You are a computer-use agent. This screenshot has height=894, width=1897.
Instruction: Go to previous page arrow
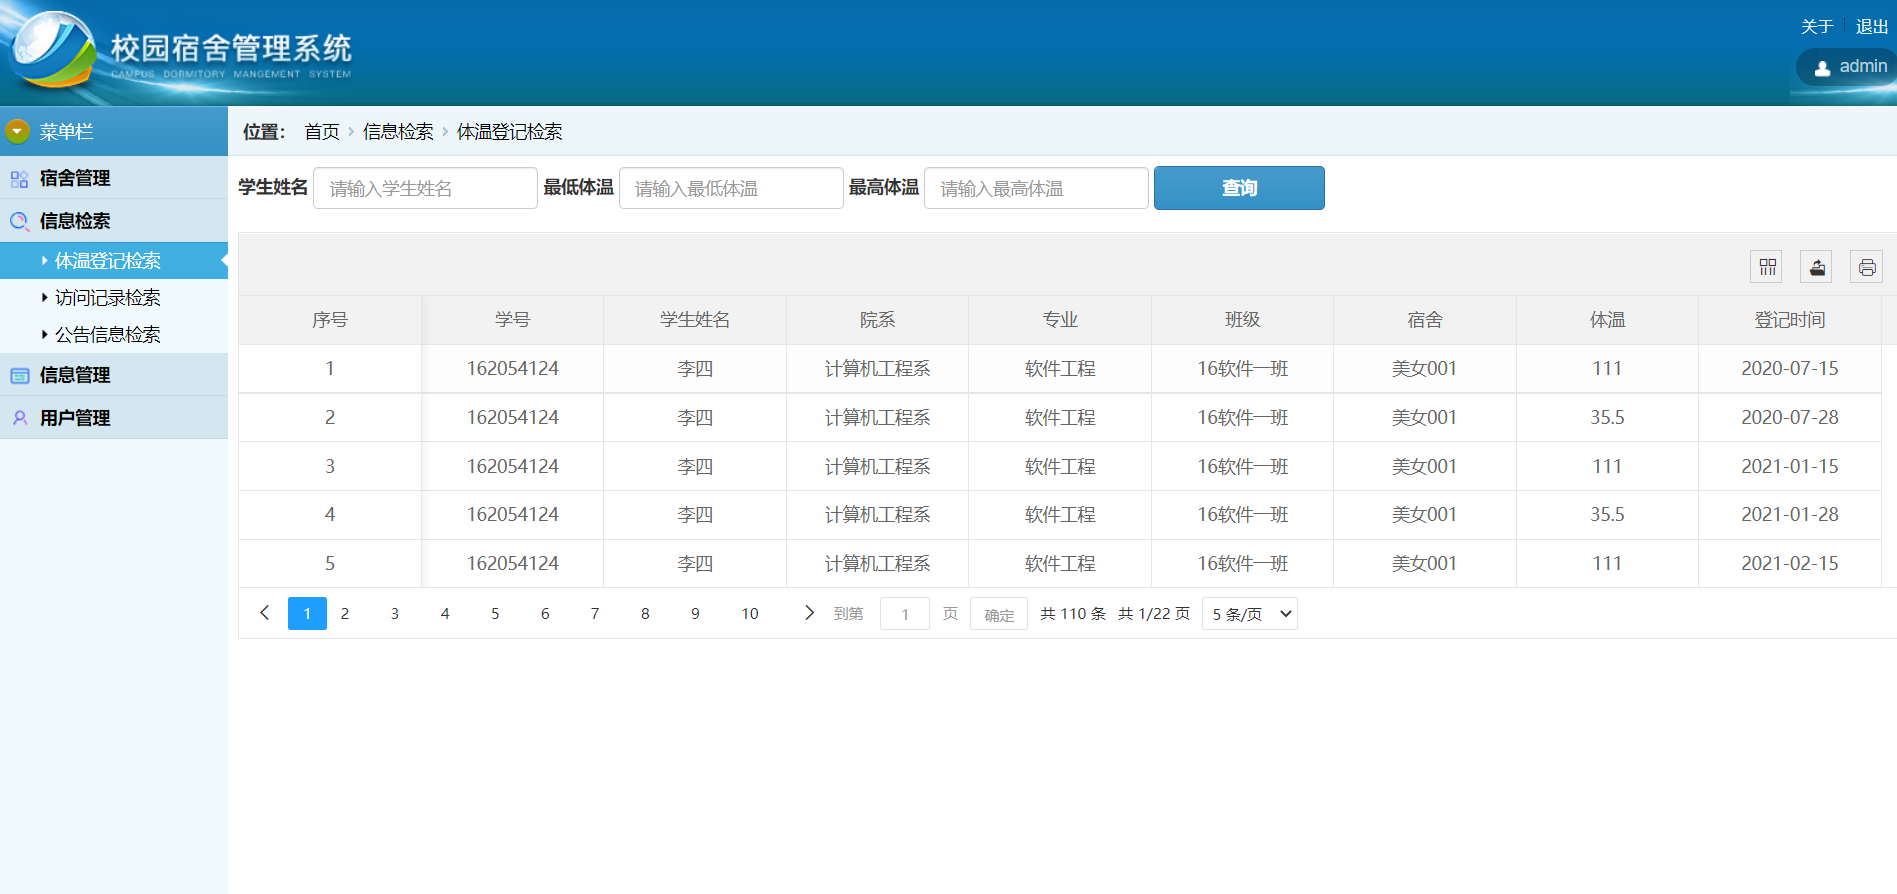click(x=264, y=613)
